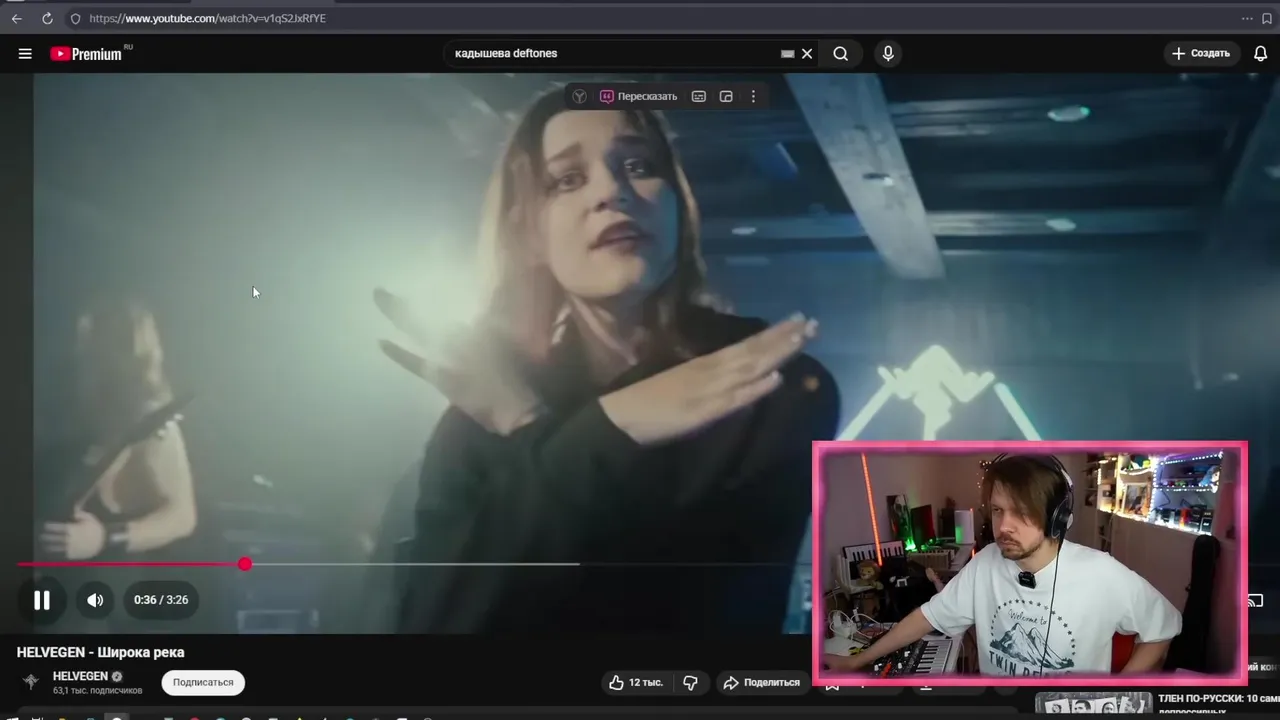Click the Yandex logo on video overlay
Viewport: 1280px width, 720px height.
click(579, 96)
